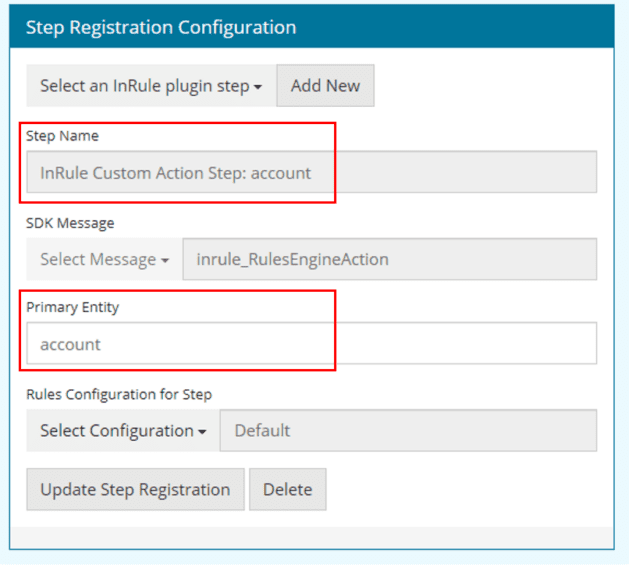Click the Rules Configuration for Step label

click(119, 395)
